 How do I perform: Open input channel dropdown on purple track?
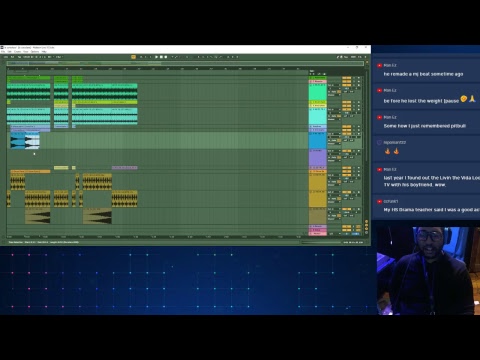click(334, 154)
